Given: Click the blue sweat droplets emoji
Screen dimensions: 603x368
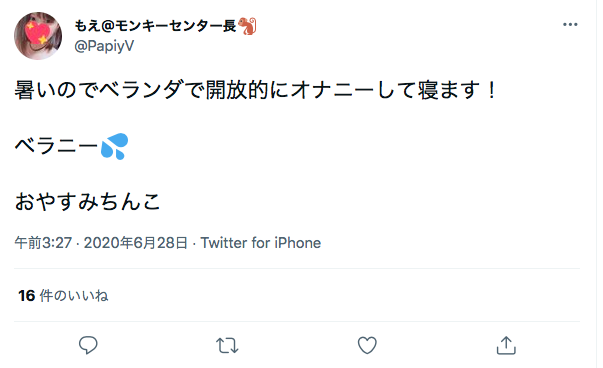Looking at the screenshot, I should pos(115,146).
